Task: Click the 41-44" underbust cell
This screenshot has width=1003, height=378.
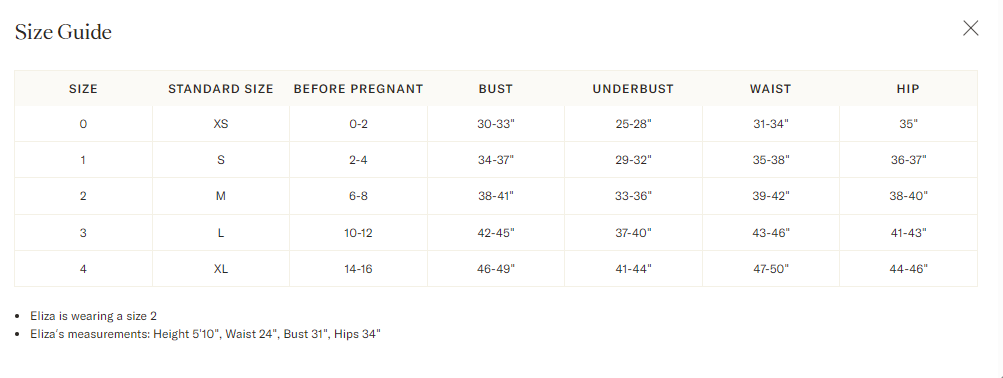Action: pyautogui.click(x=633, y=269)
